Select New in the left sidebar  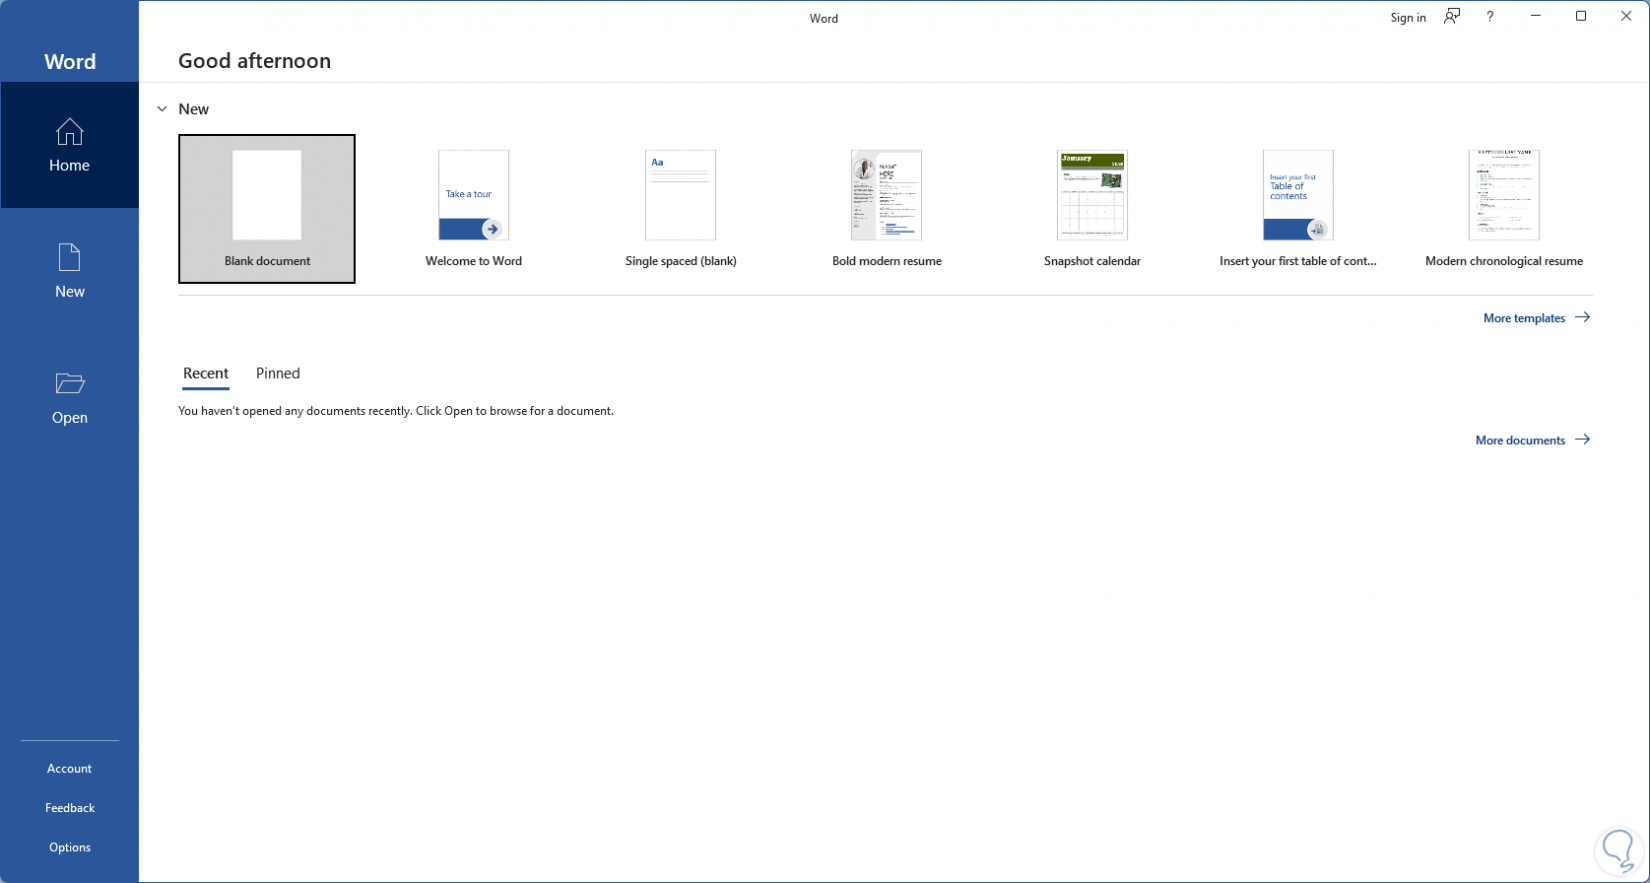pyautogui.click(x=69, y=271)
